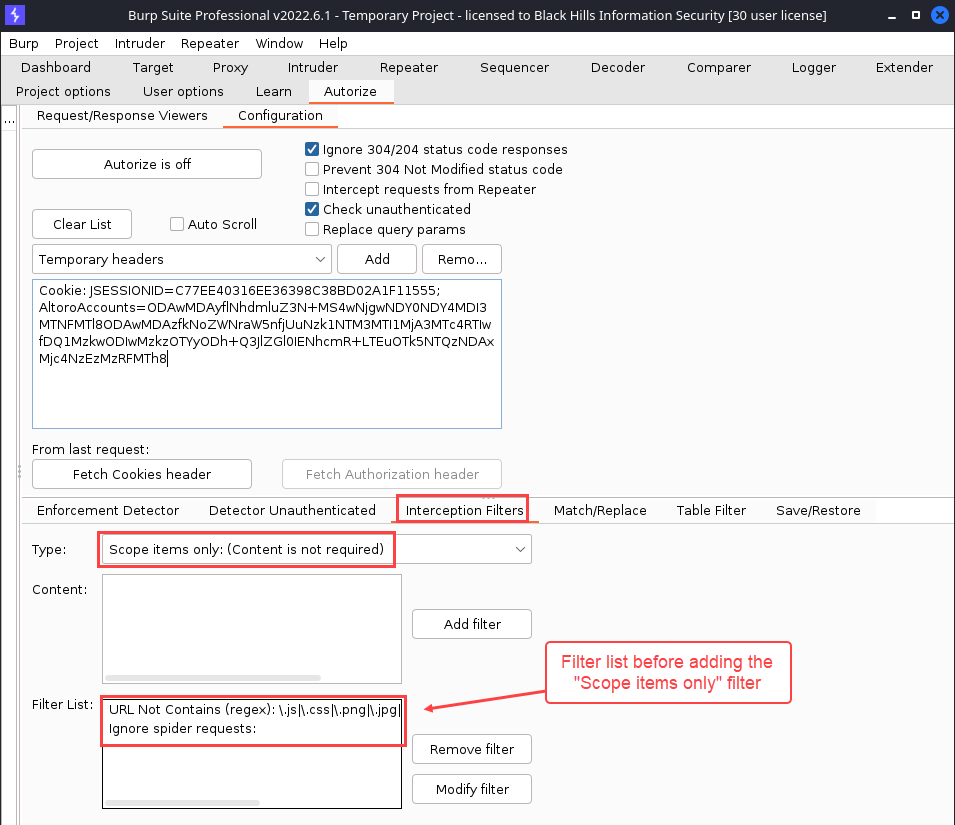Enable Intercept requests from Repeater

click(x=312, y=190)
